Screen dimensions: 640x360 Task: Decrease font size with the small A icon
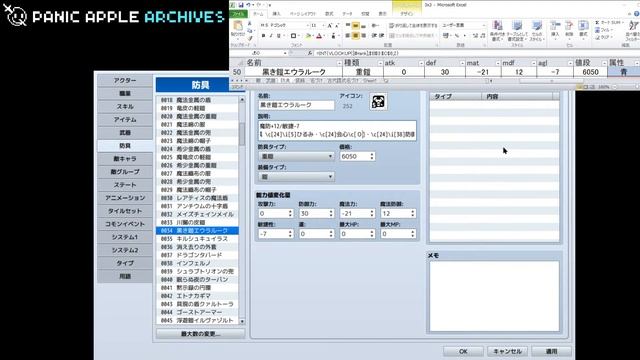(x=337, y=25)
